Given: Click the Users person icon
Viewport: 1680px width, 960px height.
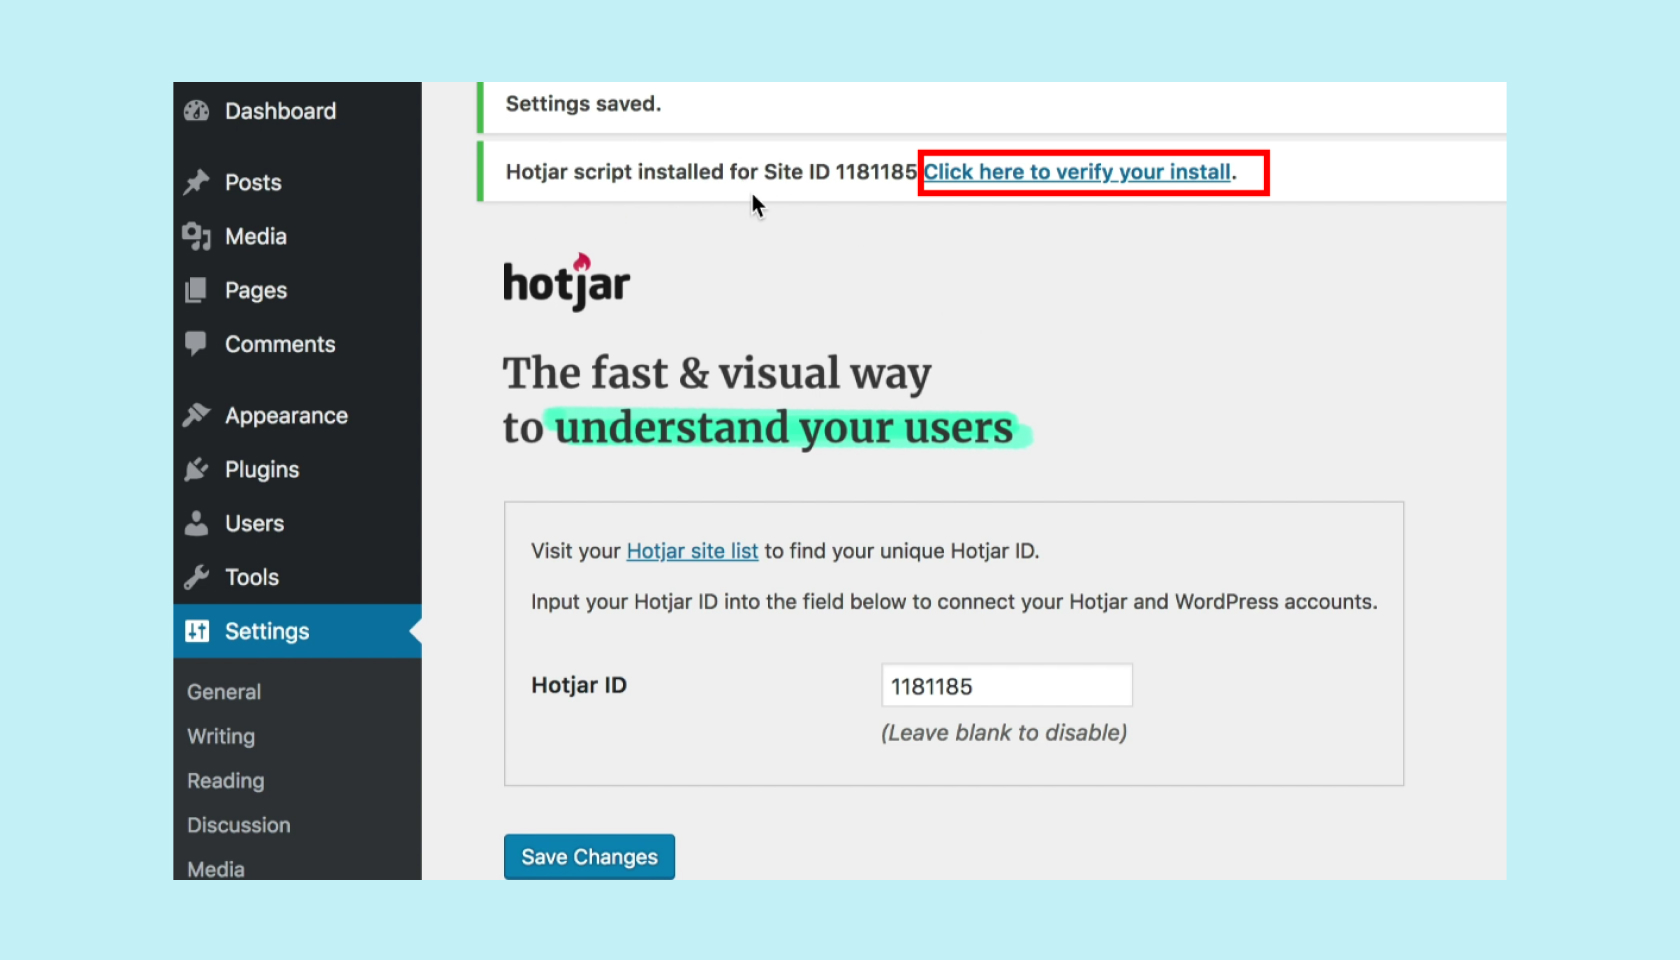Looking at the screenshot, I should tap(196, 523).
